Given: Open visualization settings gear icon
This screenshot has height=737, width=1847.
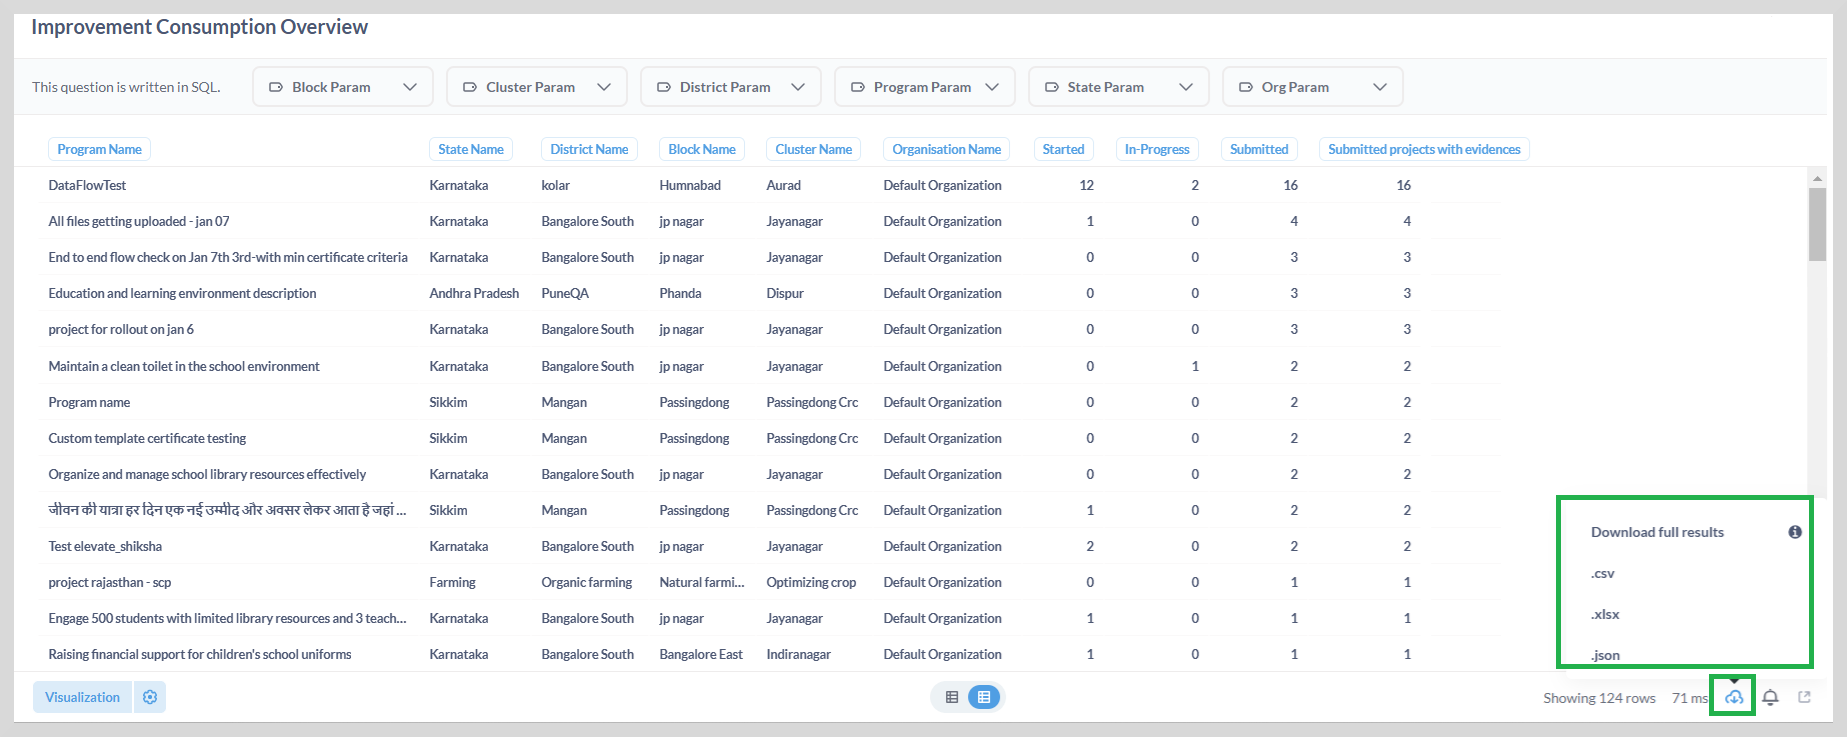Looking at the screenshot, I should tap(150, 697).
